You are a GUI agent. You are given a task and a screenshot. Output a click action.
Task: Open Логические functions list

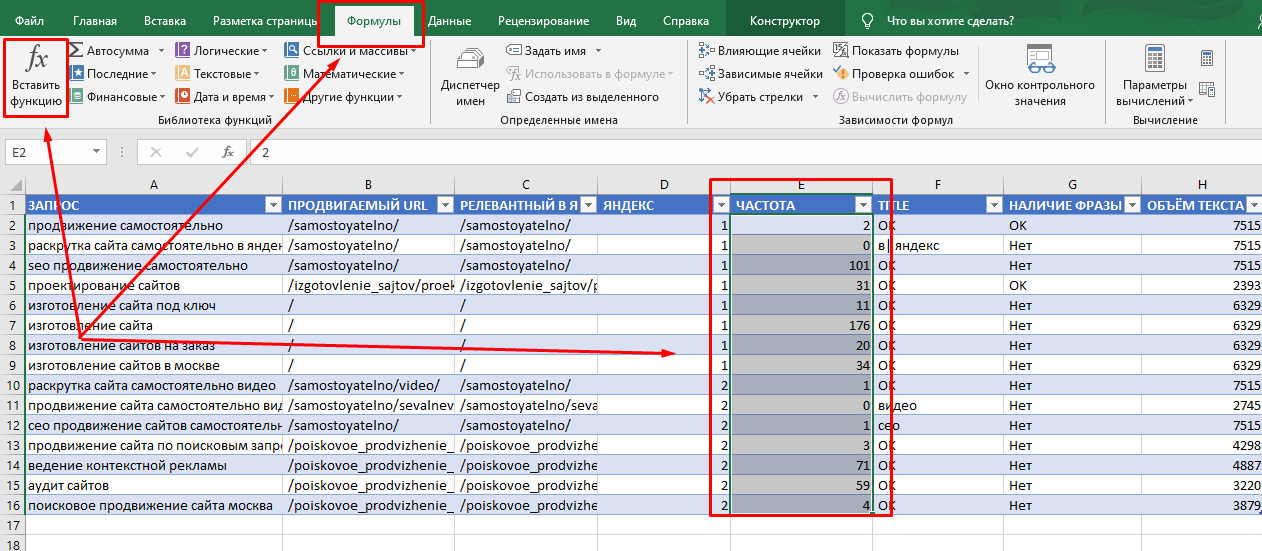[x=221, y=50]
